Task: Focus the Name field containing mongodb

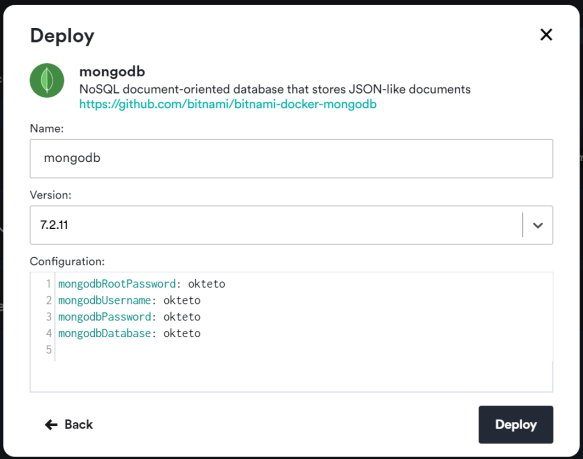Action: coord(291,158)
